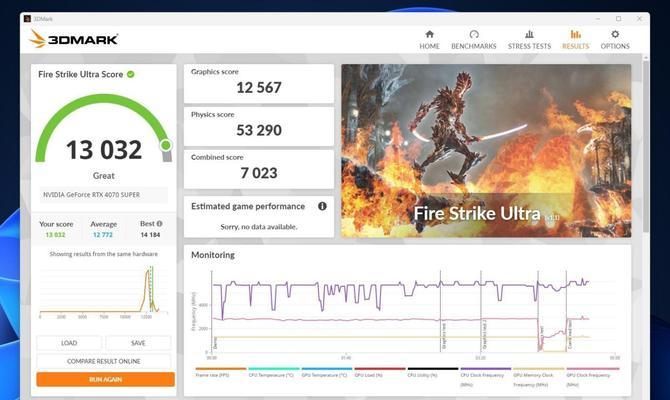The image size is (670, 400).
Task: Click the score distribution histogram
Action: coord(103,291)
